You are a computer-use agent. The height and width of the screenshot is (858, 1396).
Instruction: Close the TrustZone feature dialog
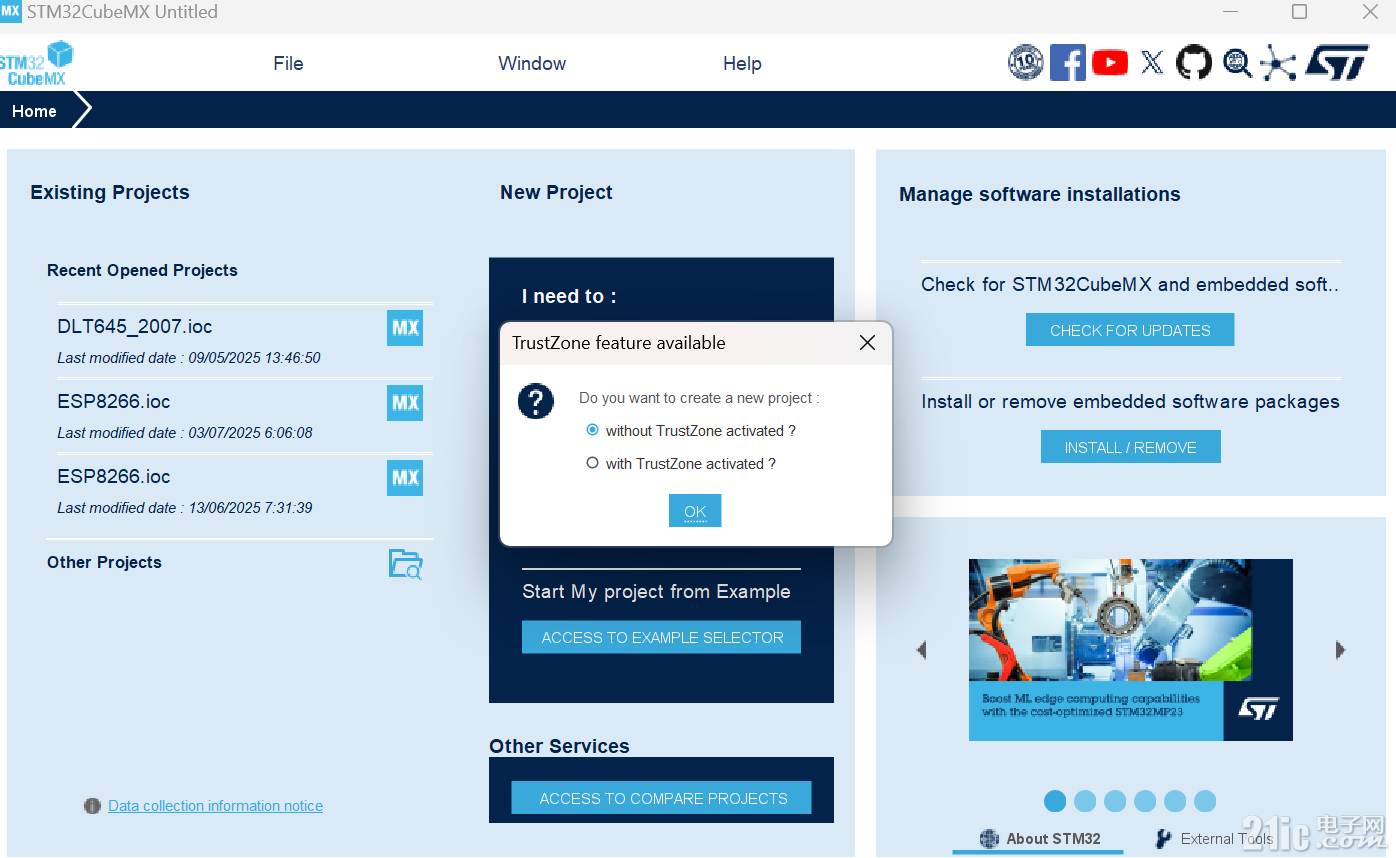point(867,343)
